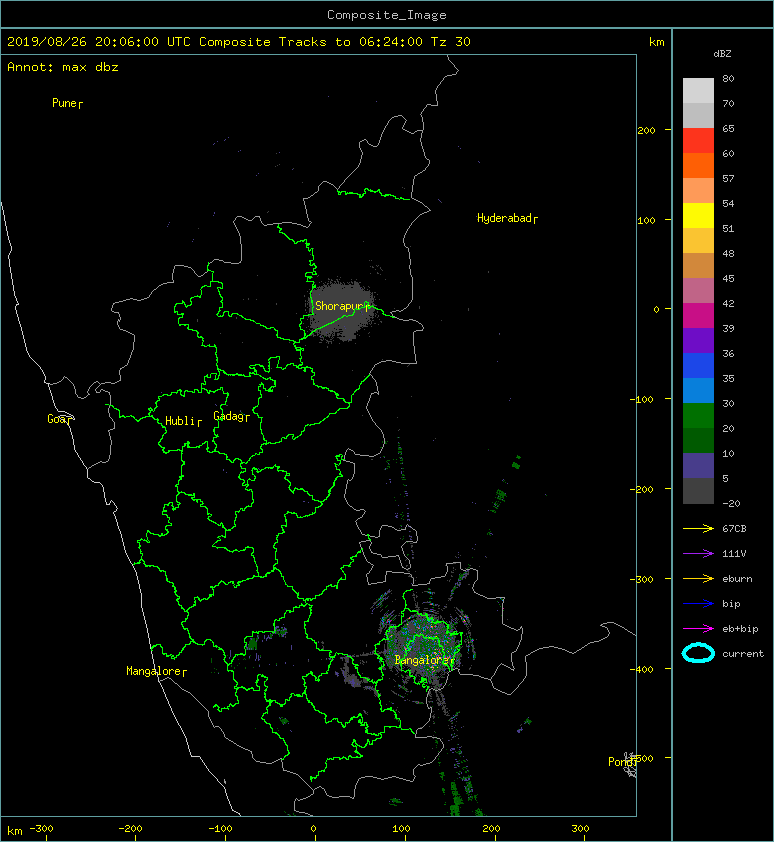Screen dimensions: 774x842
Task: Click the 'Annot: max dbz' annotation text
Action: point(63,67)
